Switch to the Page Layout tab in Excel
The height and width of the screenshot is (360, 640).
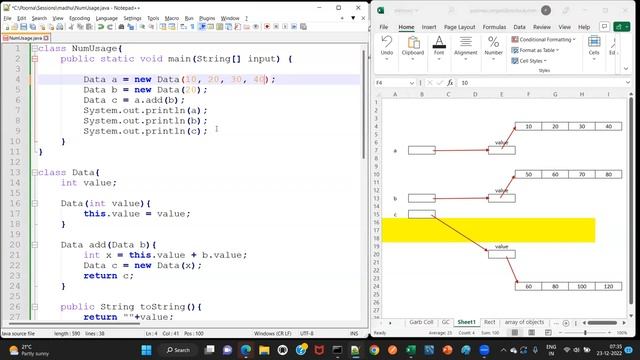point(460,27)
